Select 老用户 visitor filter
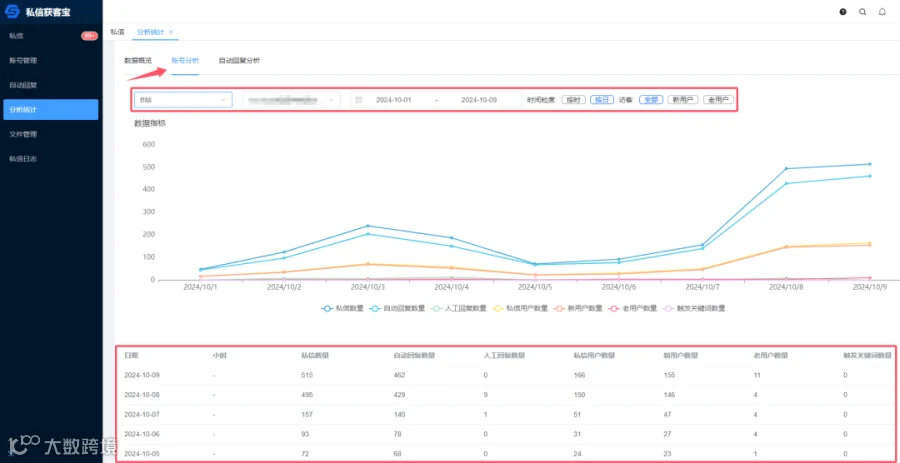Image resolution: width=900 pixels, height=463 pixels. pyautogui.click(x=719, y=100)
